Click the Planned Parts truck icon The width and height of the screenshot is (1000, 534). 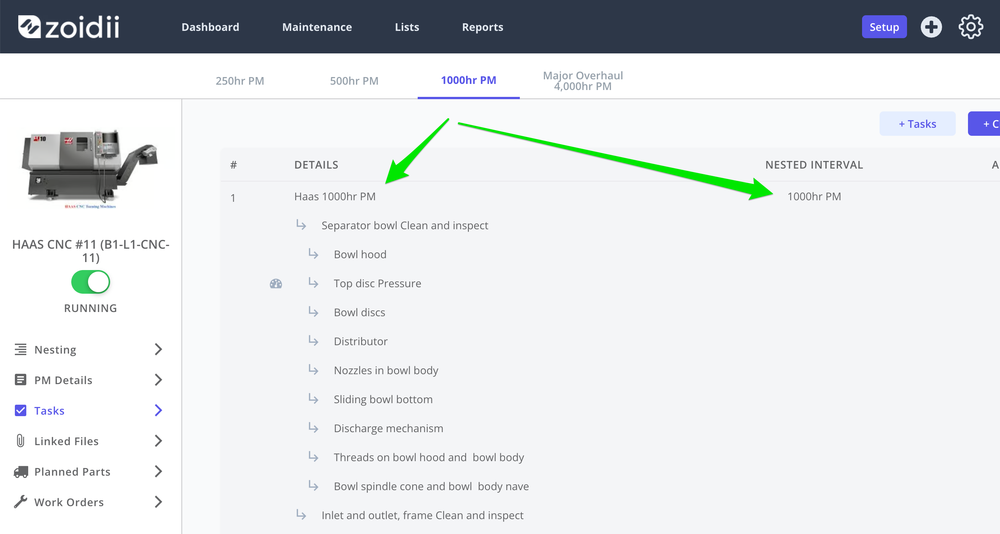[x=21, y=471]
